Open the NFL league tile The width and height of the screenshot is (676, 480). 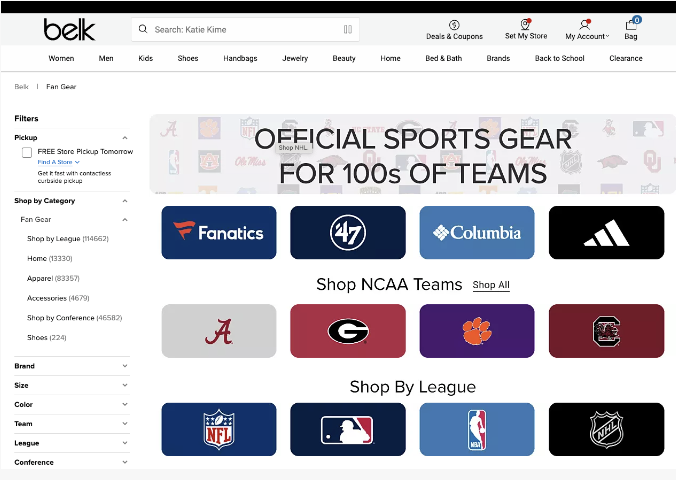click(x=218, y=428)
